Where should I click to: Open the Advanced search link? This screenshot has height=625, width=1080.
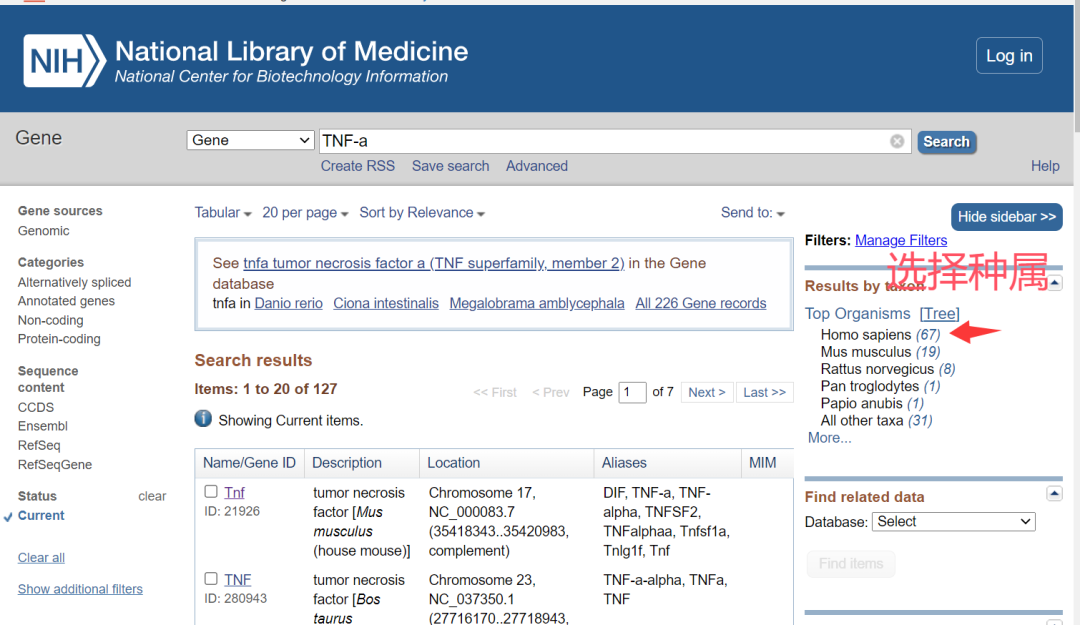point(536,166)
